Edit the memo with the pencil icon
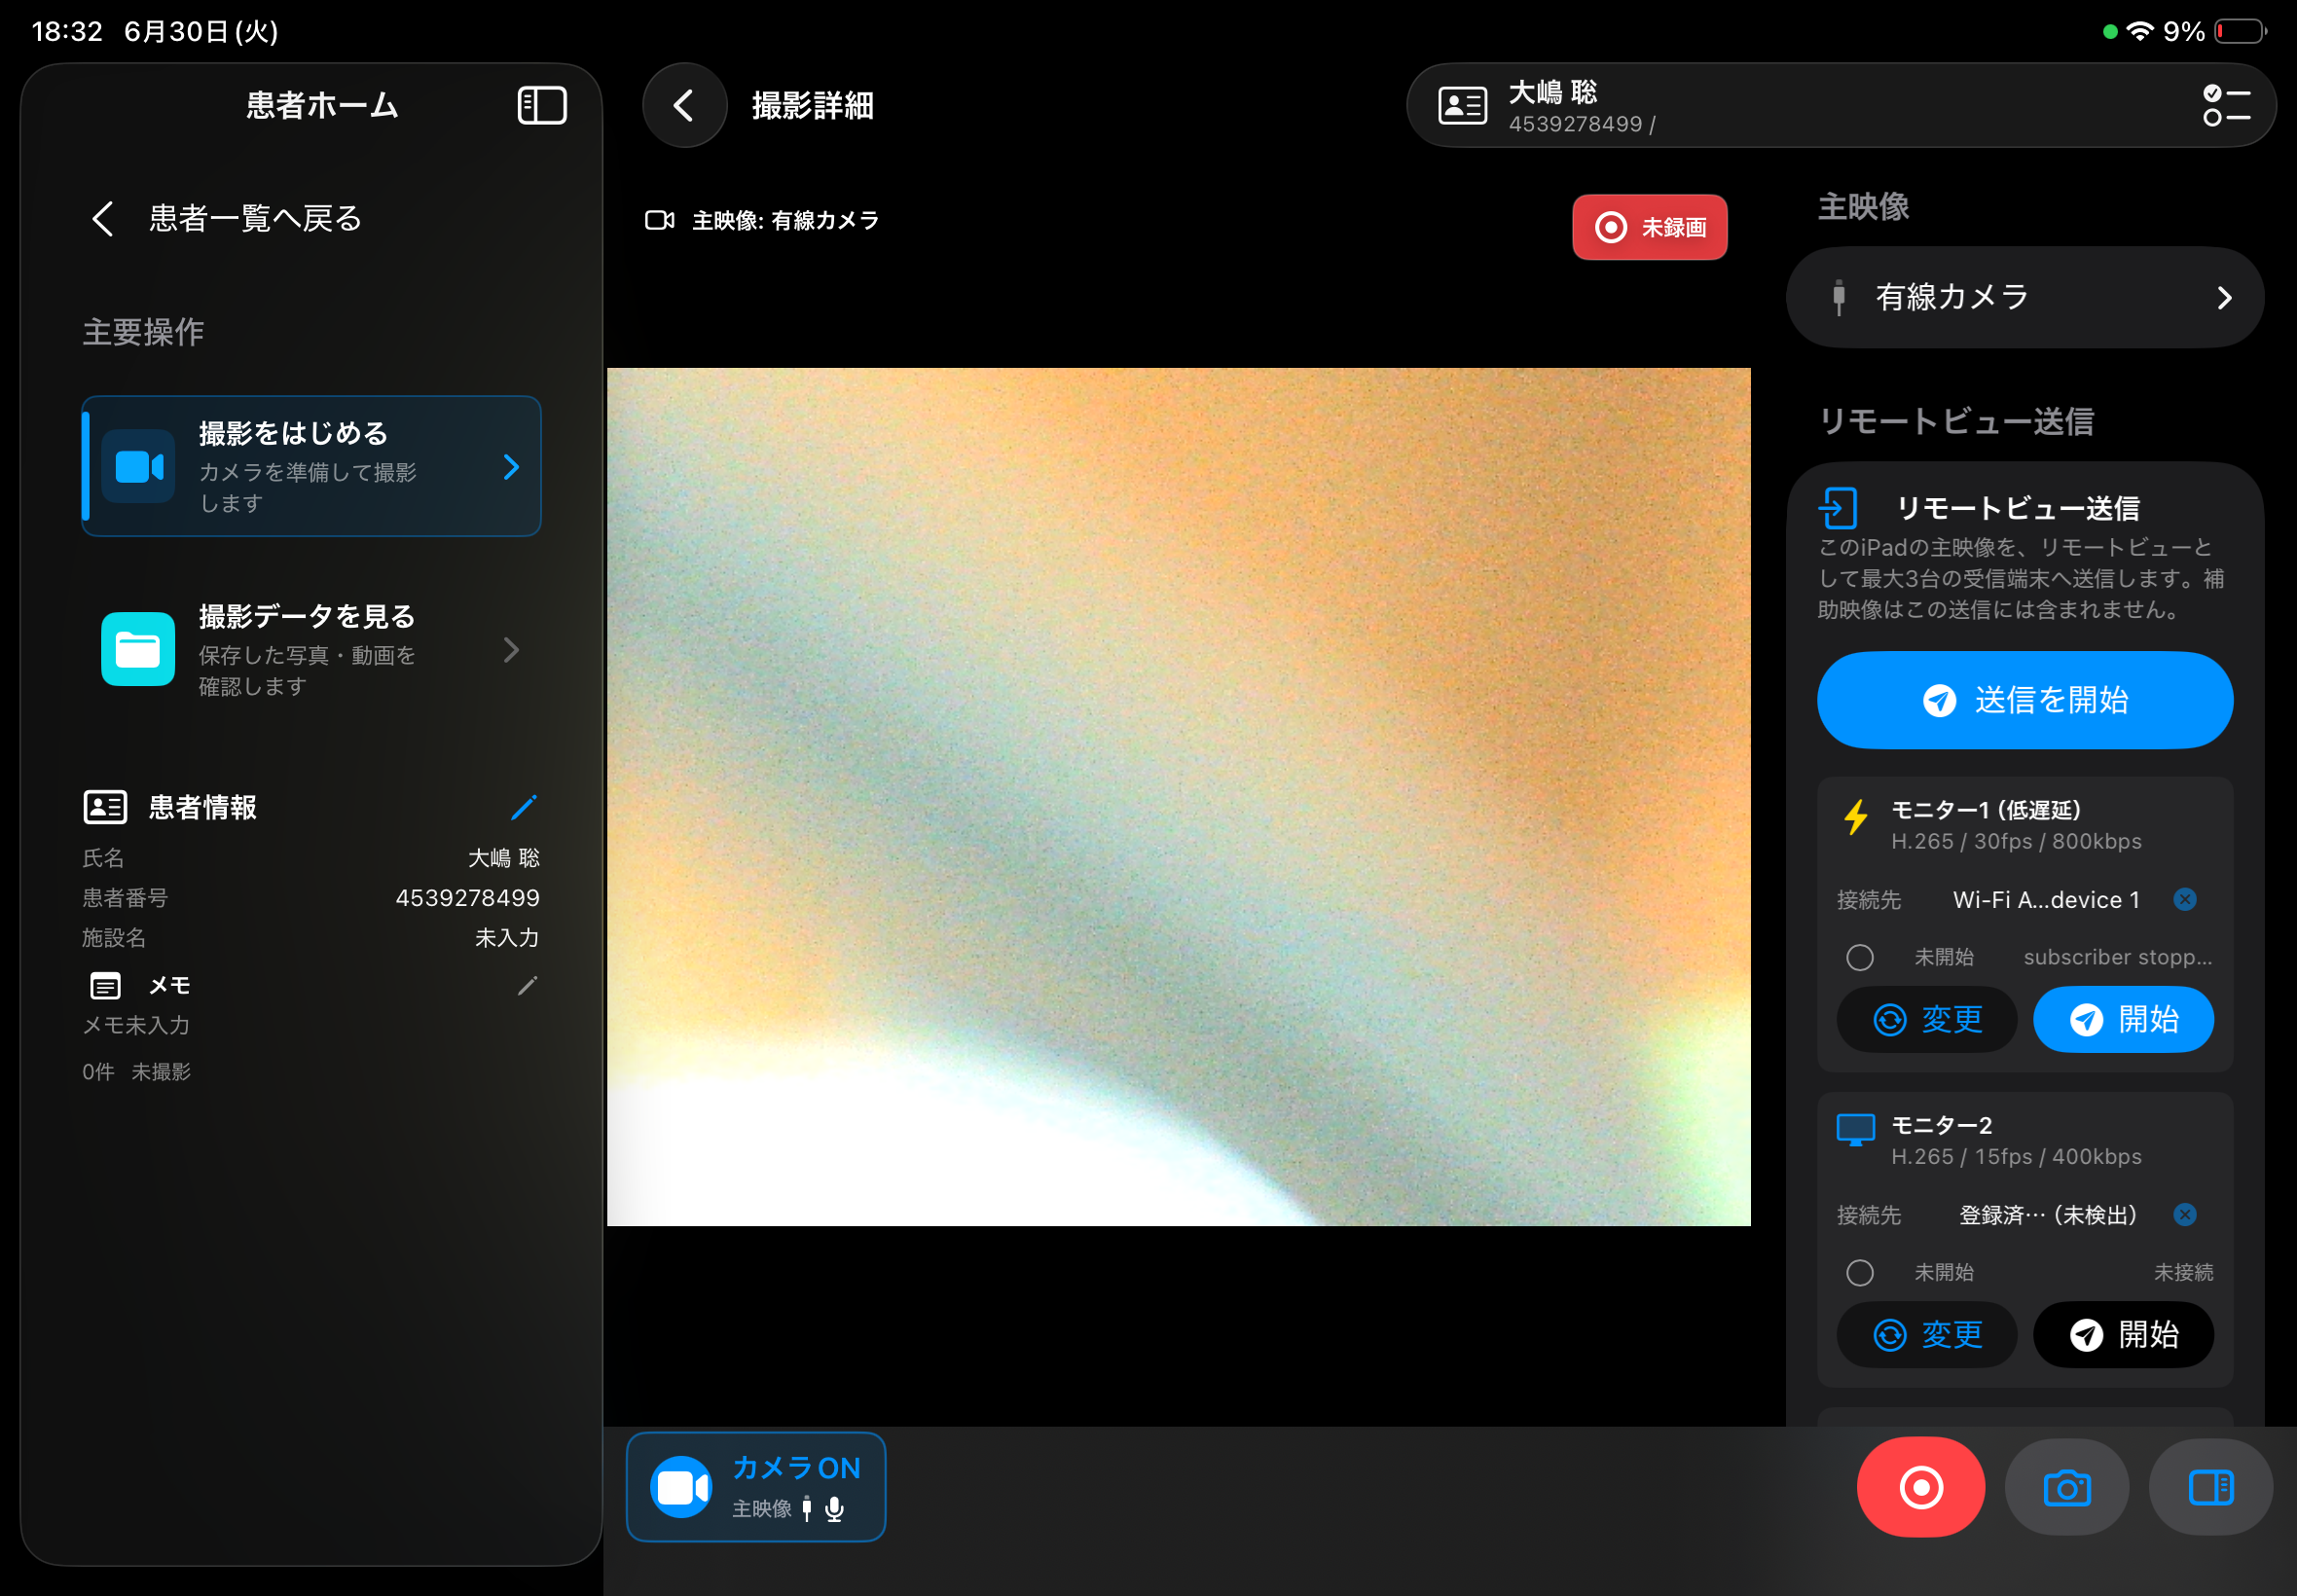Screen dimensions: 2297x1596 527,986
